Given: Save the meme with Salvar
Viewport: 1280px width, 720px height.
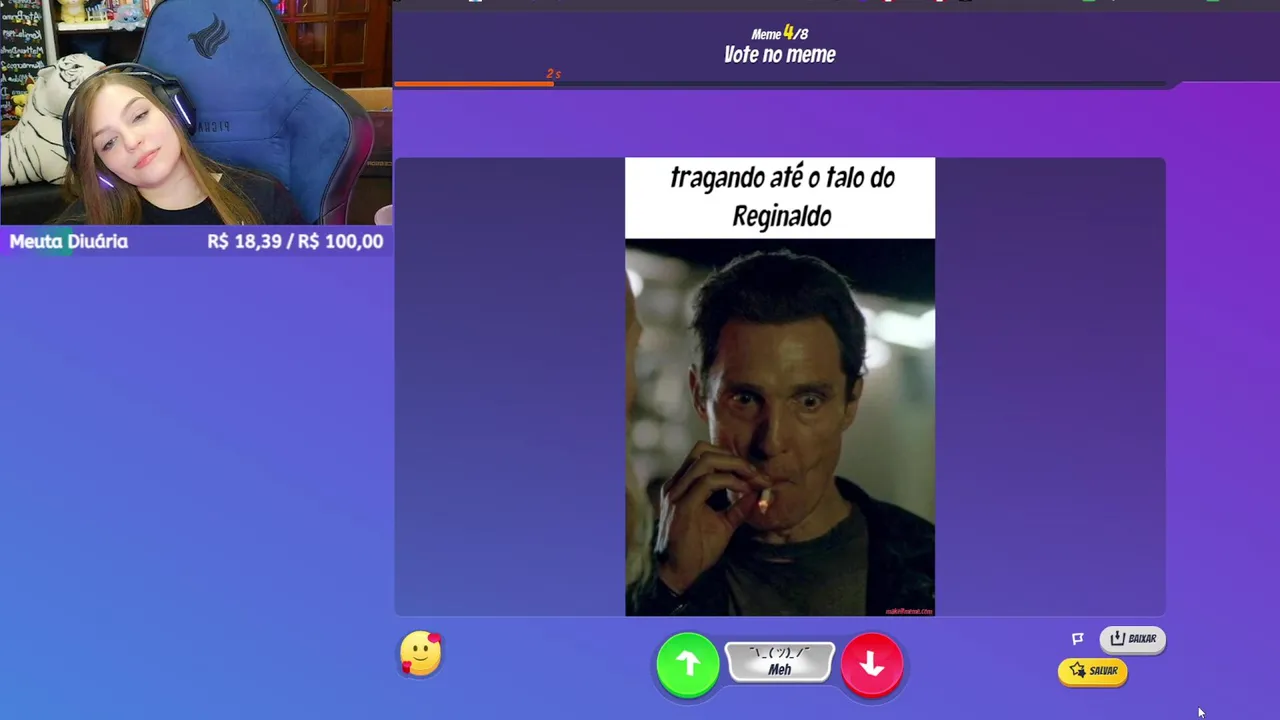Looking at the screenshot, I should [1093, 671].
